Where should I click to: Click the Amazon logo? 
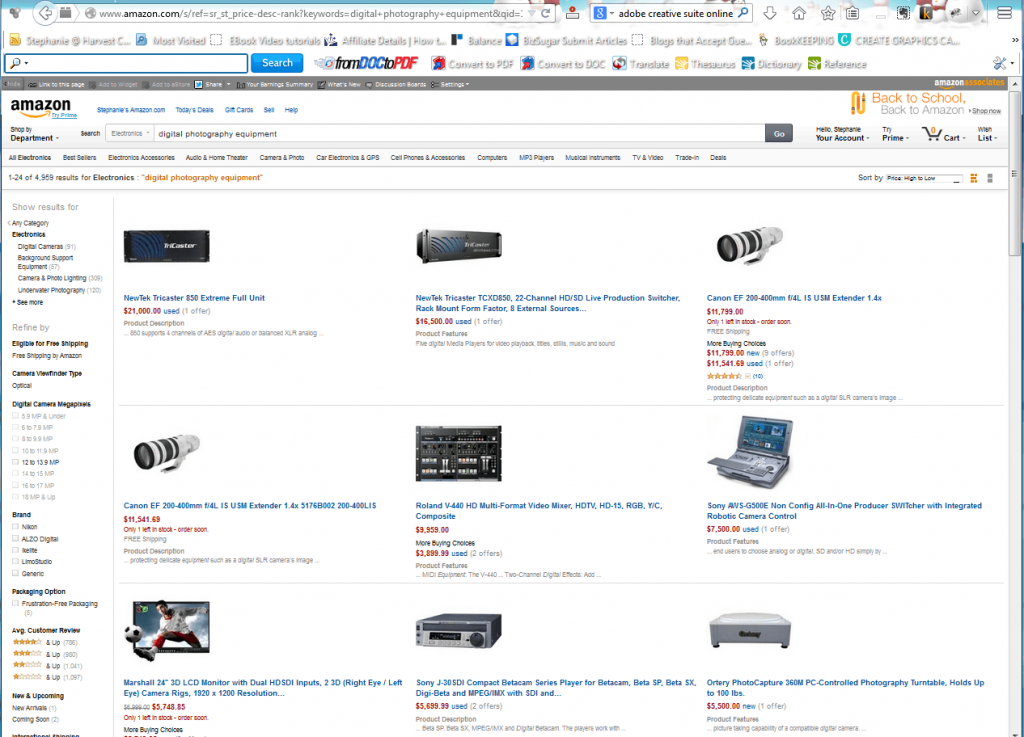[40, 106]
